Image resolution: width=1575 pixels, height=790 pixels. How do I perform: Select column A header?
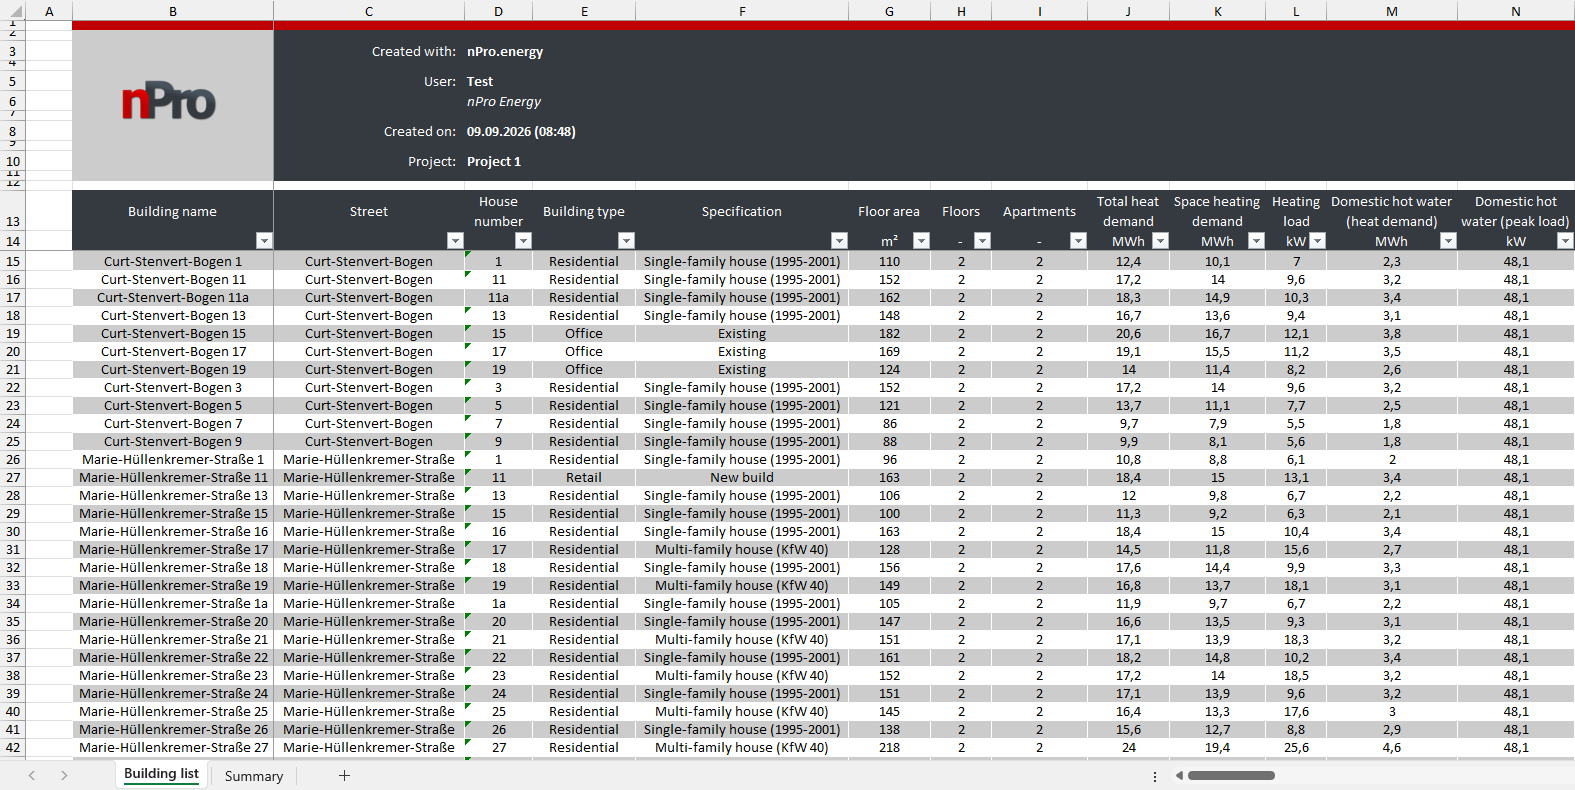tap(49, 11)
